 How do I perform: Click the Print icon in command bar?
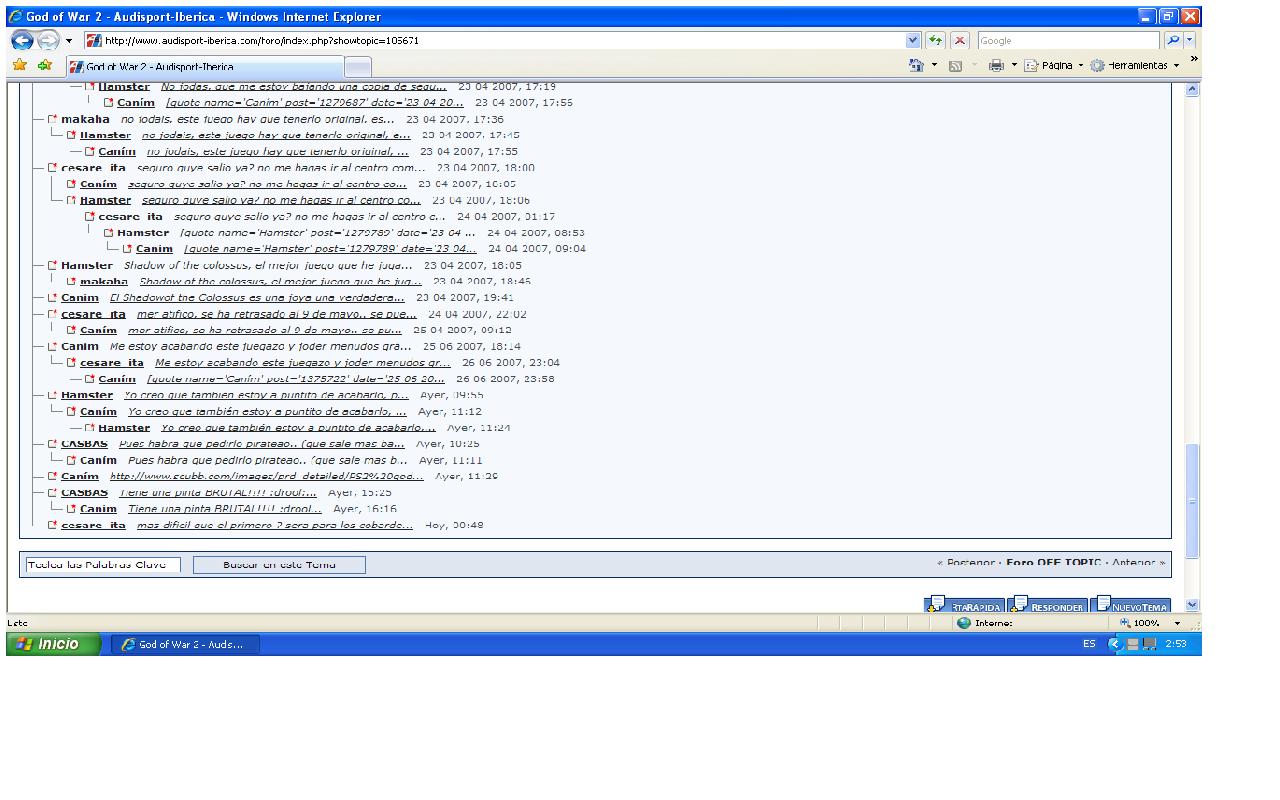[x=996, y=65]
